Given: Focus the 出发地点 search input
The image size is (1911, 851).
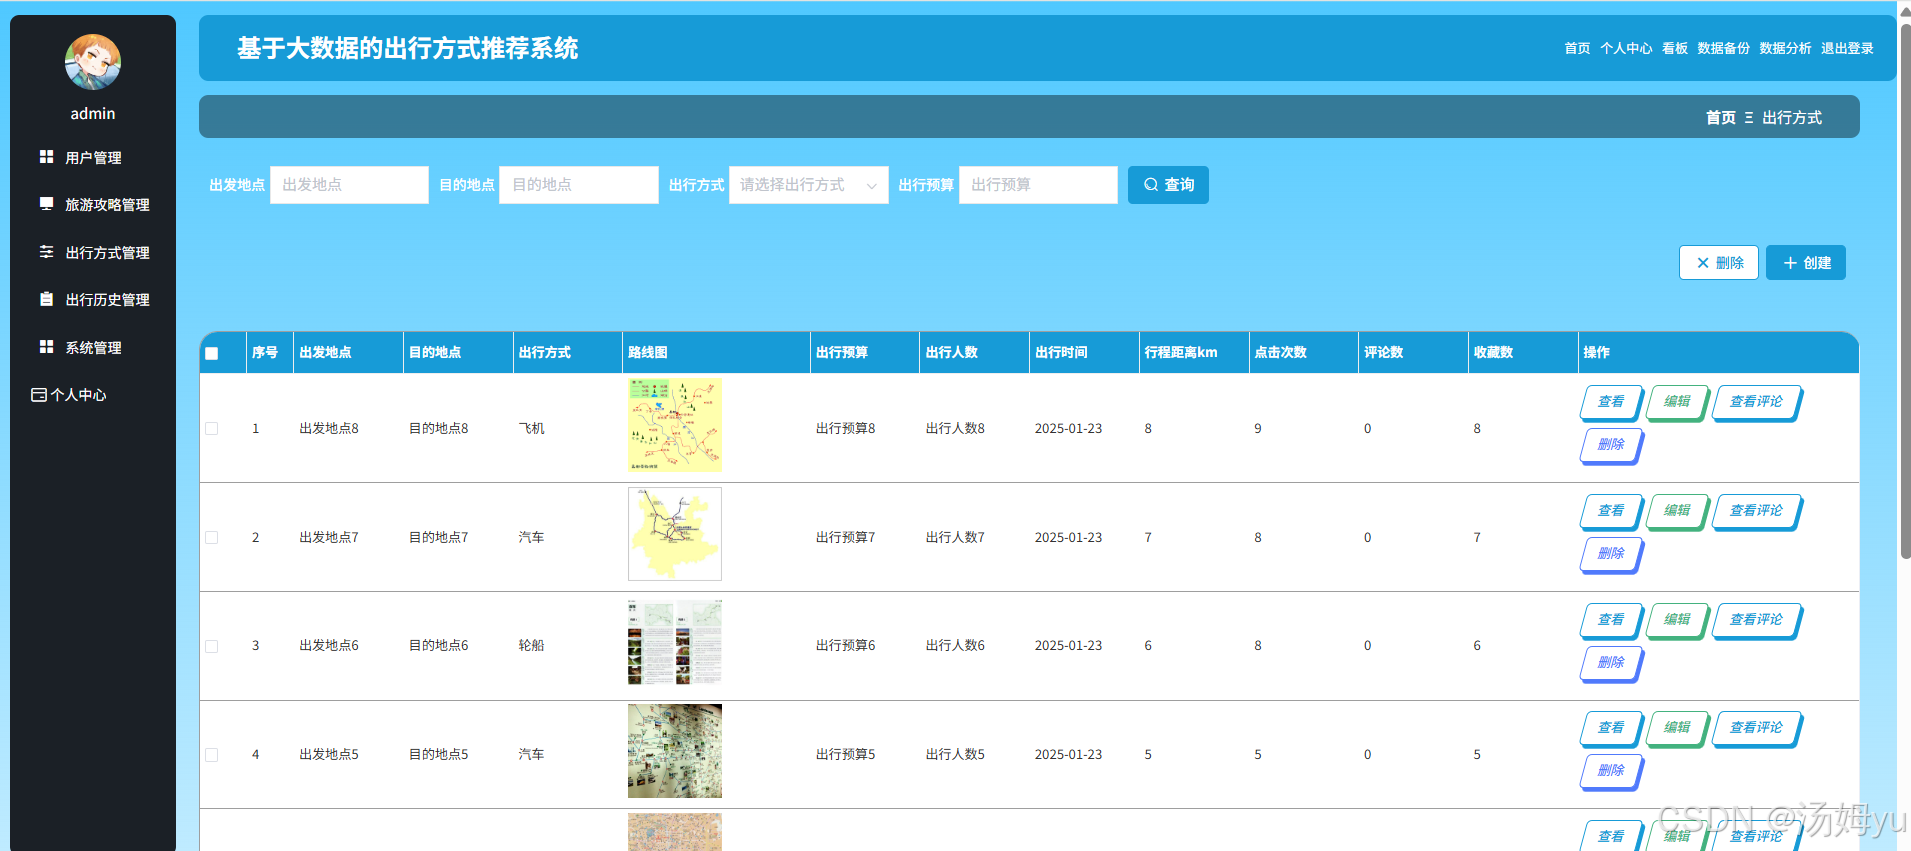Looking at the screenshot, I should [x=349, y=185].
